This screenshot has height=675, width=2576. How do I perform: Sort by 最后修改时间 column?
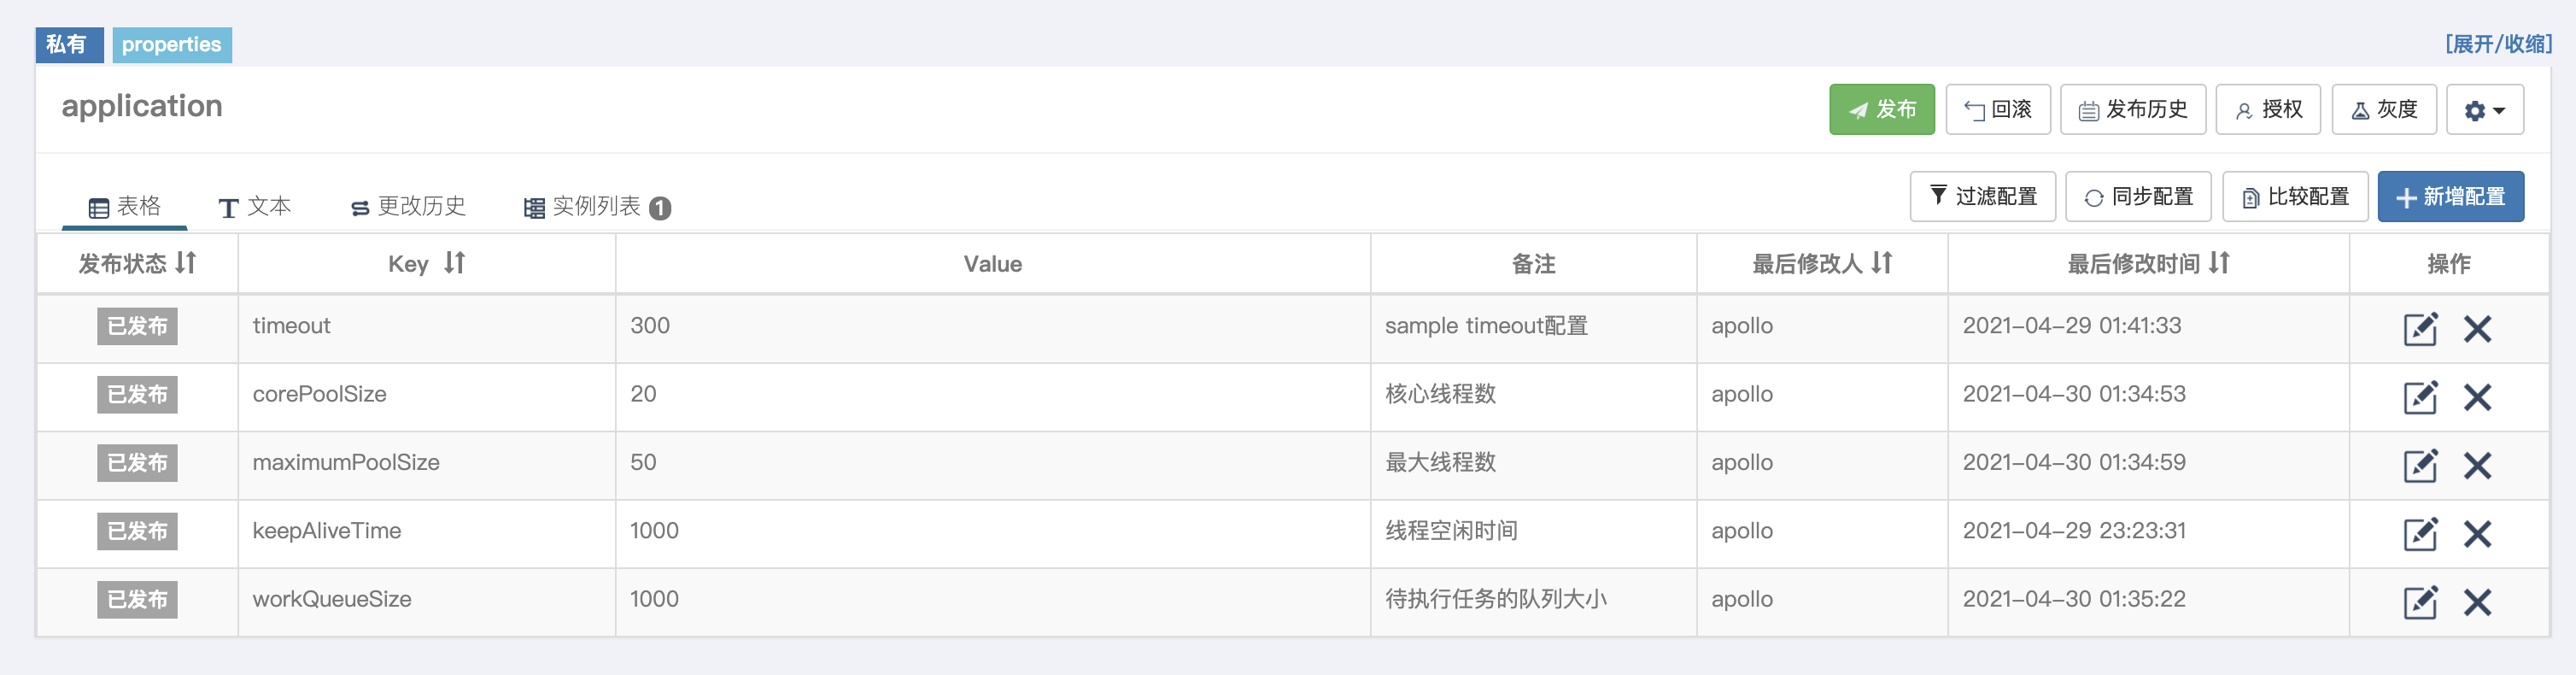point(2219,263)
